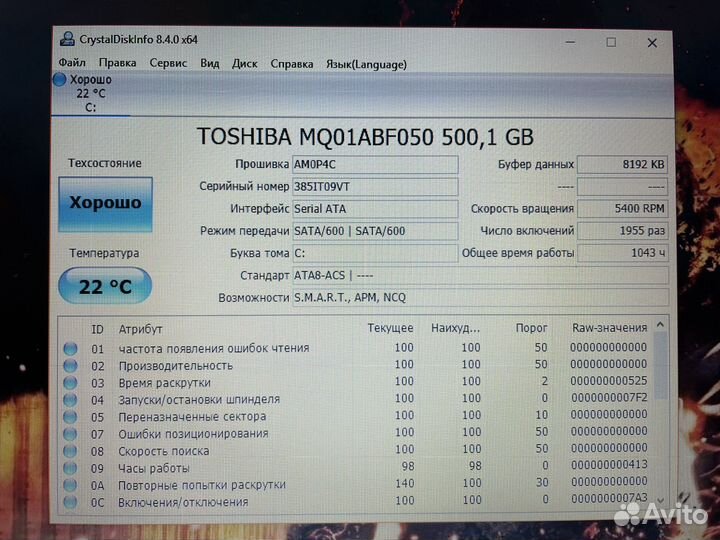Click status circle for attribute 01 row
720x540 pixels.
(70, 349)
